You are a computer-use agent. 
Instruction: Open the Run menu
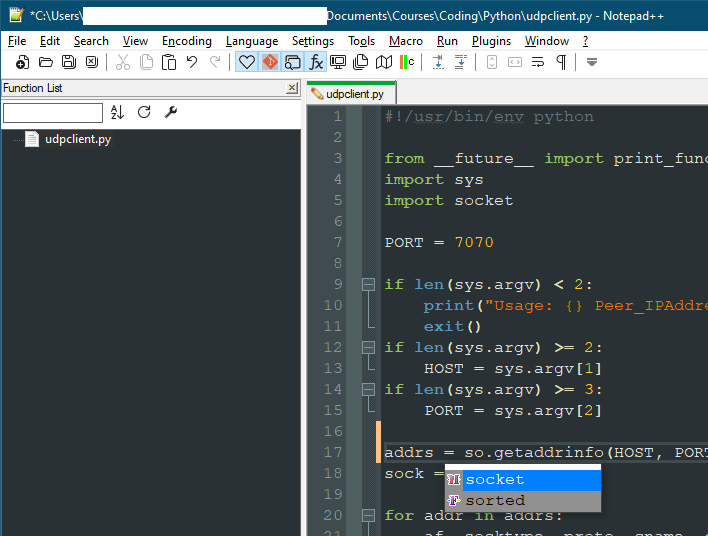(x=447, y=41)
